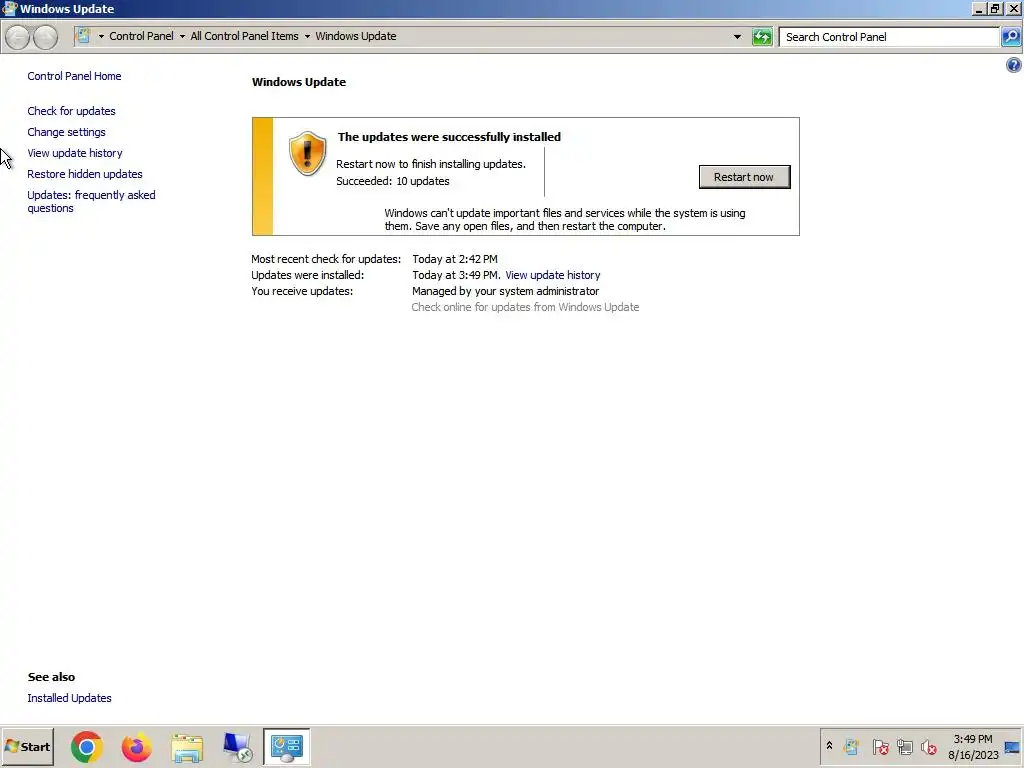Click the network tray icon
Image resolution: width=1024 pixels, height=768 pixels.
point(904,746)
